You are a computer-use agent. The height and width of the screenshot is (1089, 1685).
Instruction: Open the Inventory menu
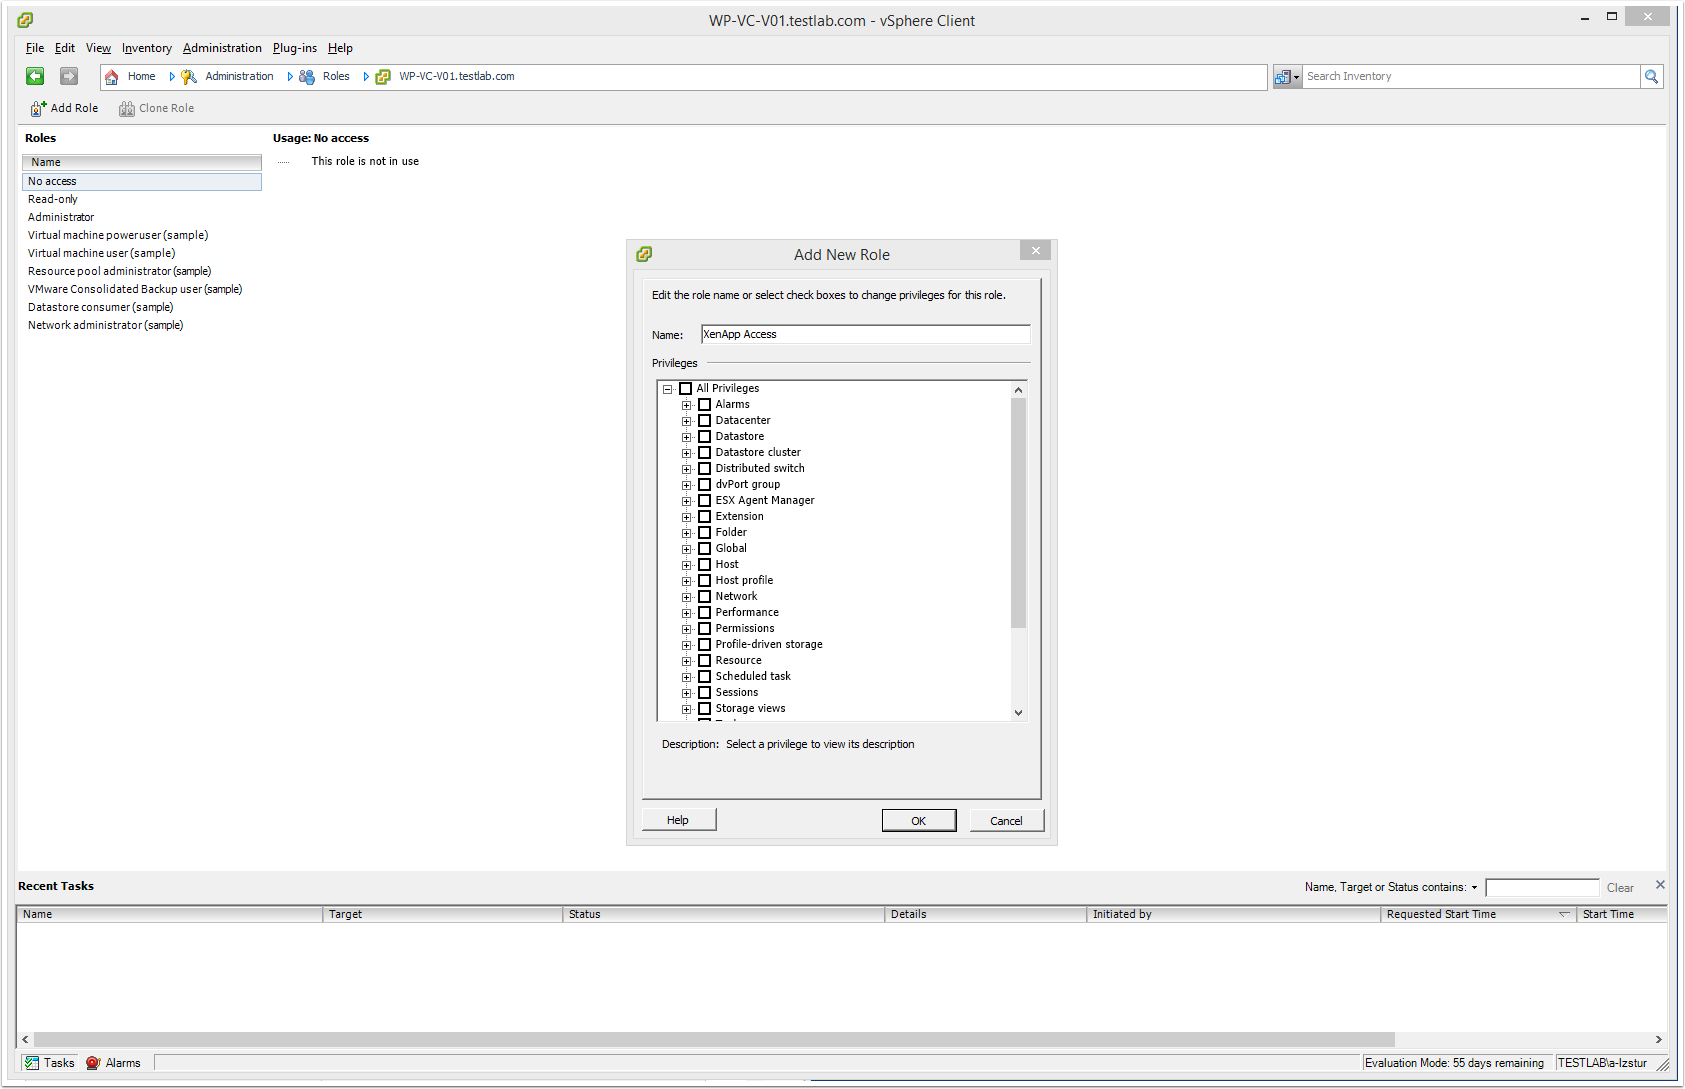(x=147, y=48)
